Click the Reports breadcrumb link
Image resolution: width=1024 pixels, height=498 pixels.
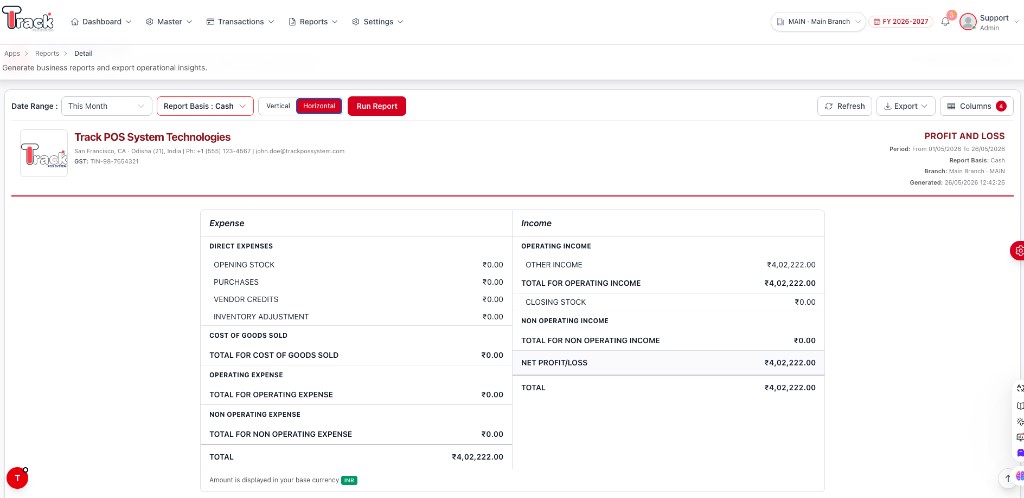tap(47, 54)
